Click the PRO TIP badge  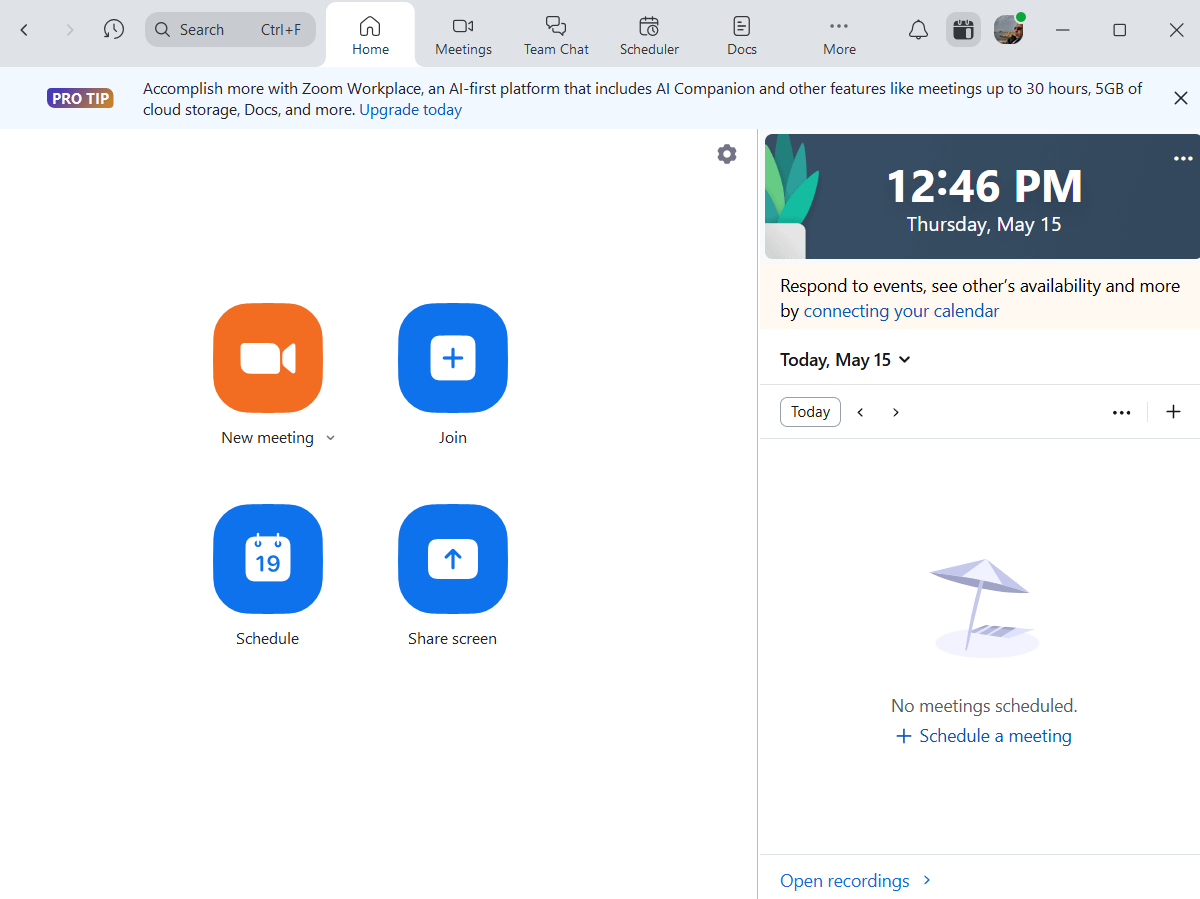tap(80, 98)
